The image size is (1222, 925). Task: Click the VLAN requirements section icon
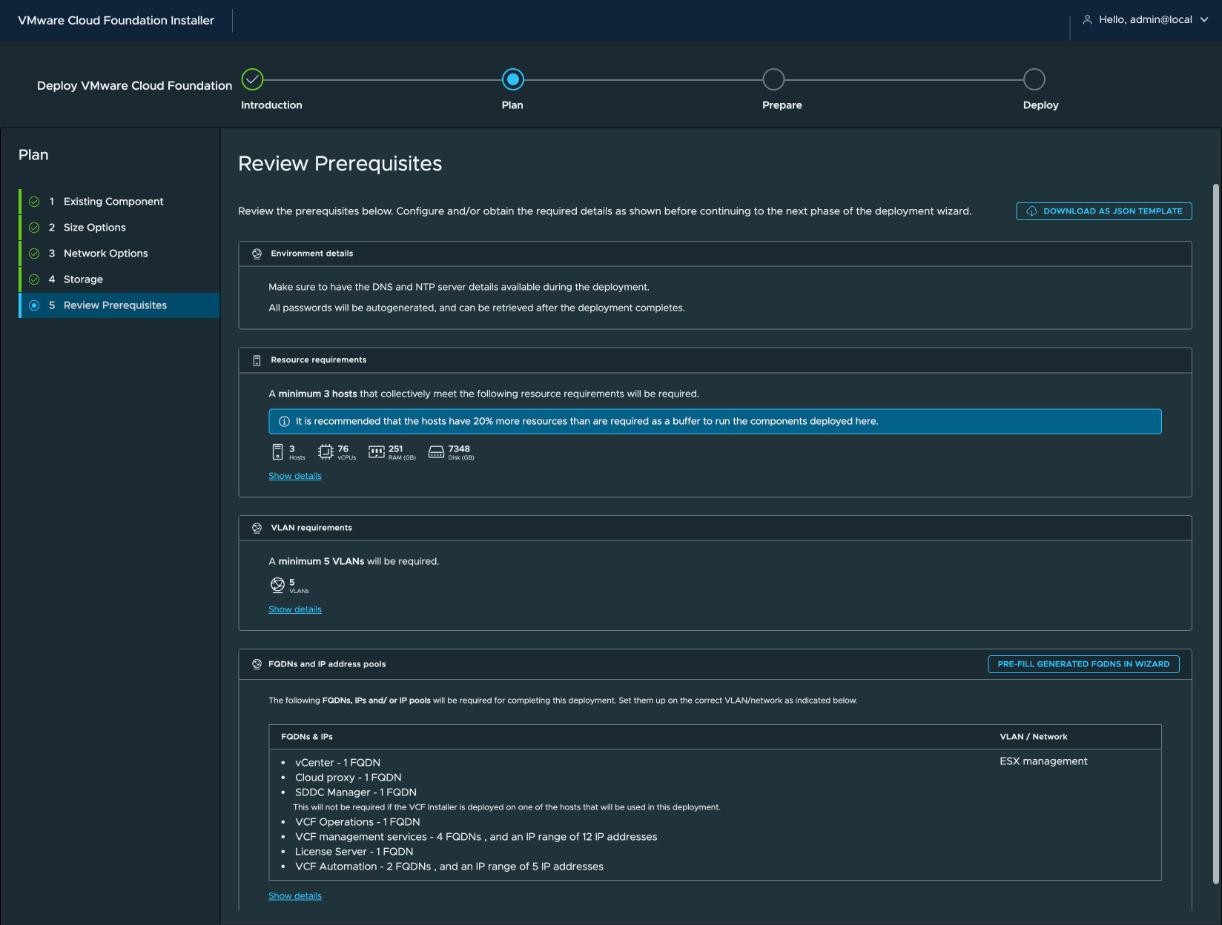(x=257, y=528)
